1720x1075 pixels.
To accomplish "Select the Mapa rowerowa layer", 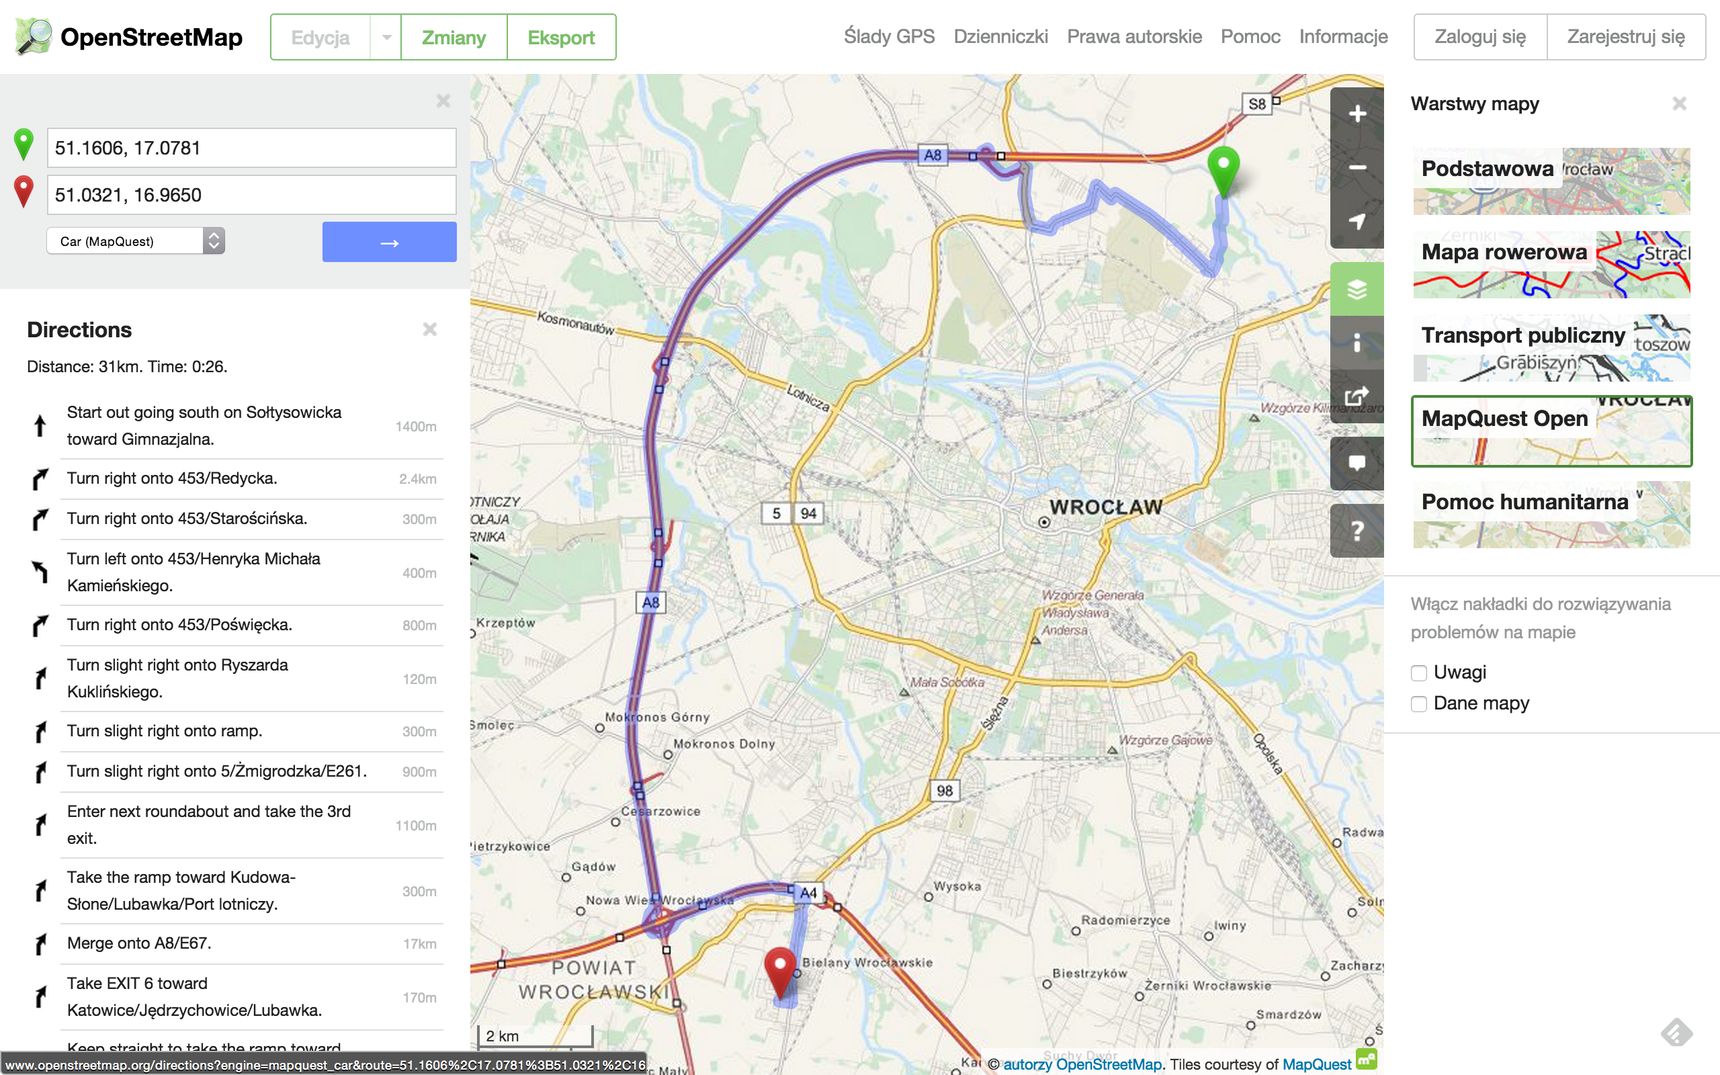I will [x=1551, y=264].
